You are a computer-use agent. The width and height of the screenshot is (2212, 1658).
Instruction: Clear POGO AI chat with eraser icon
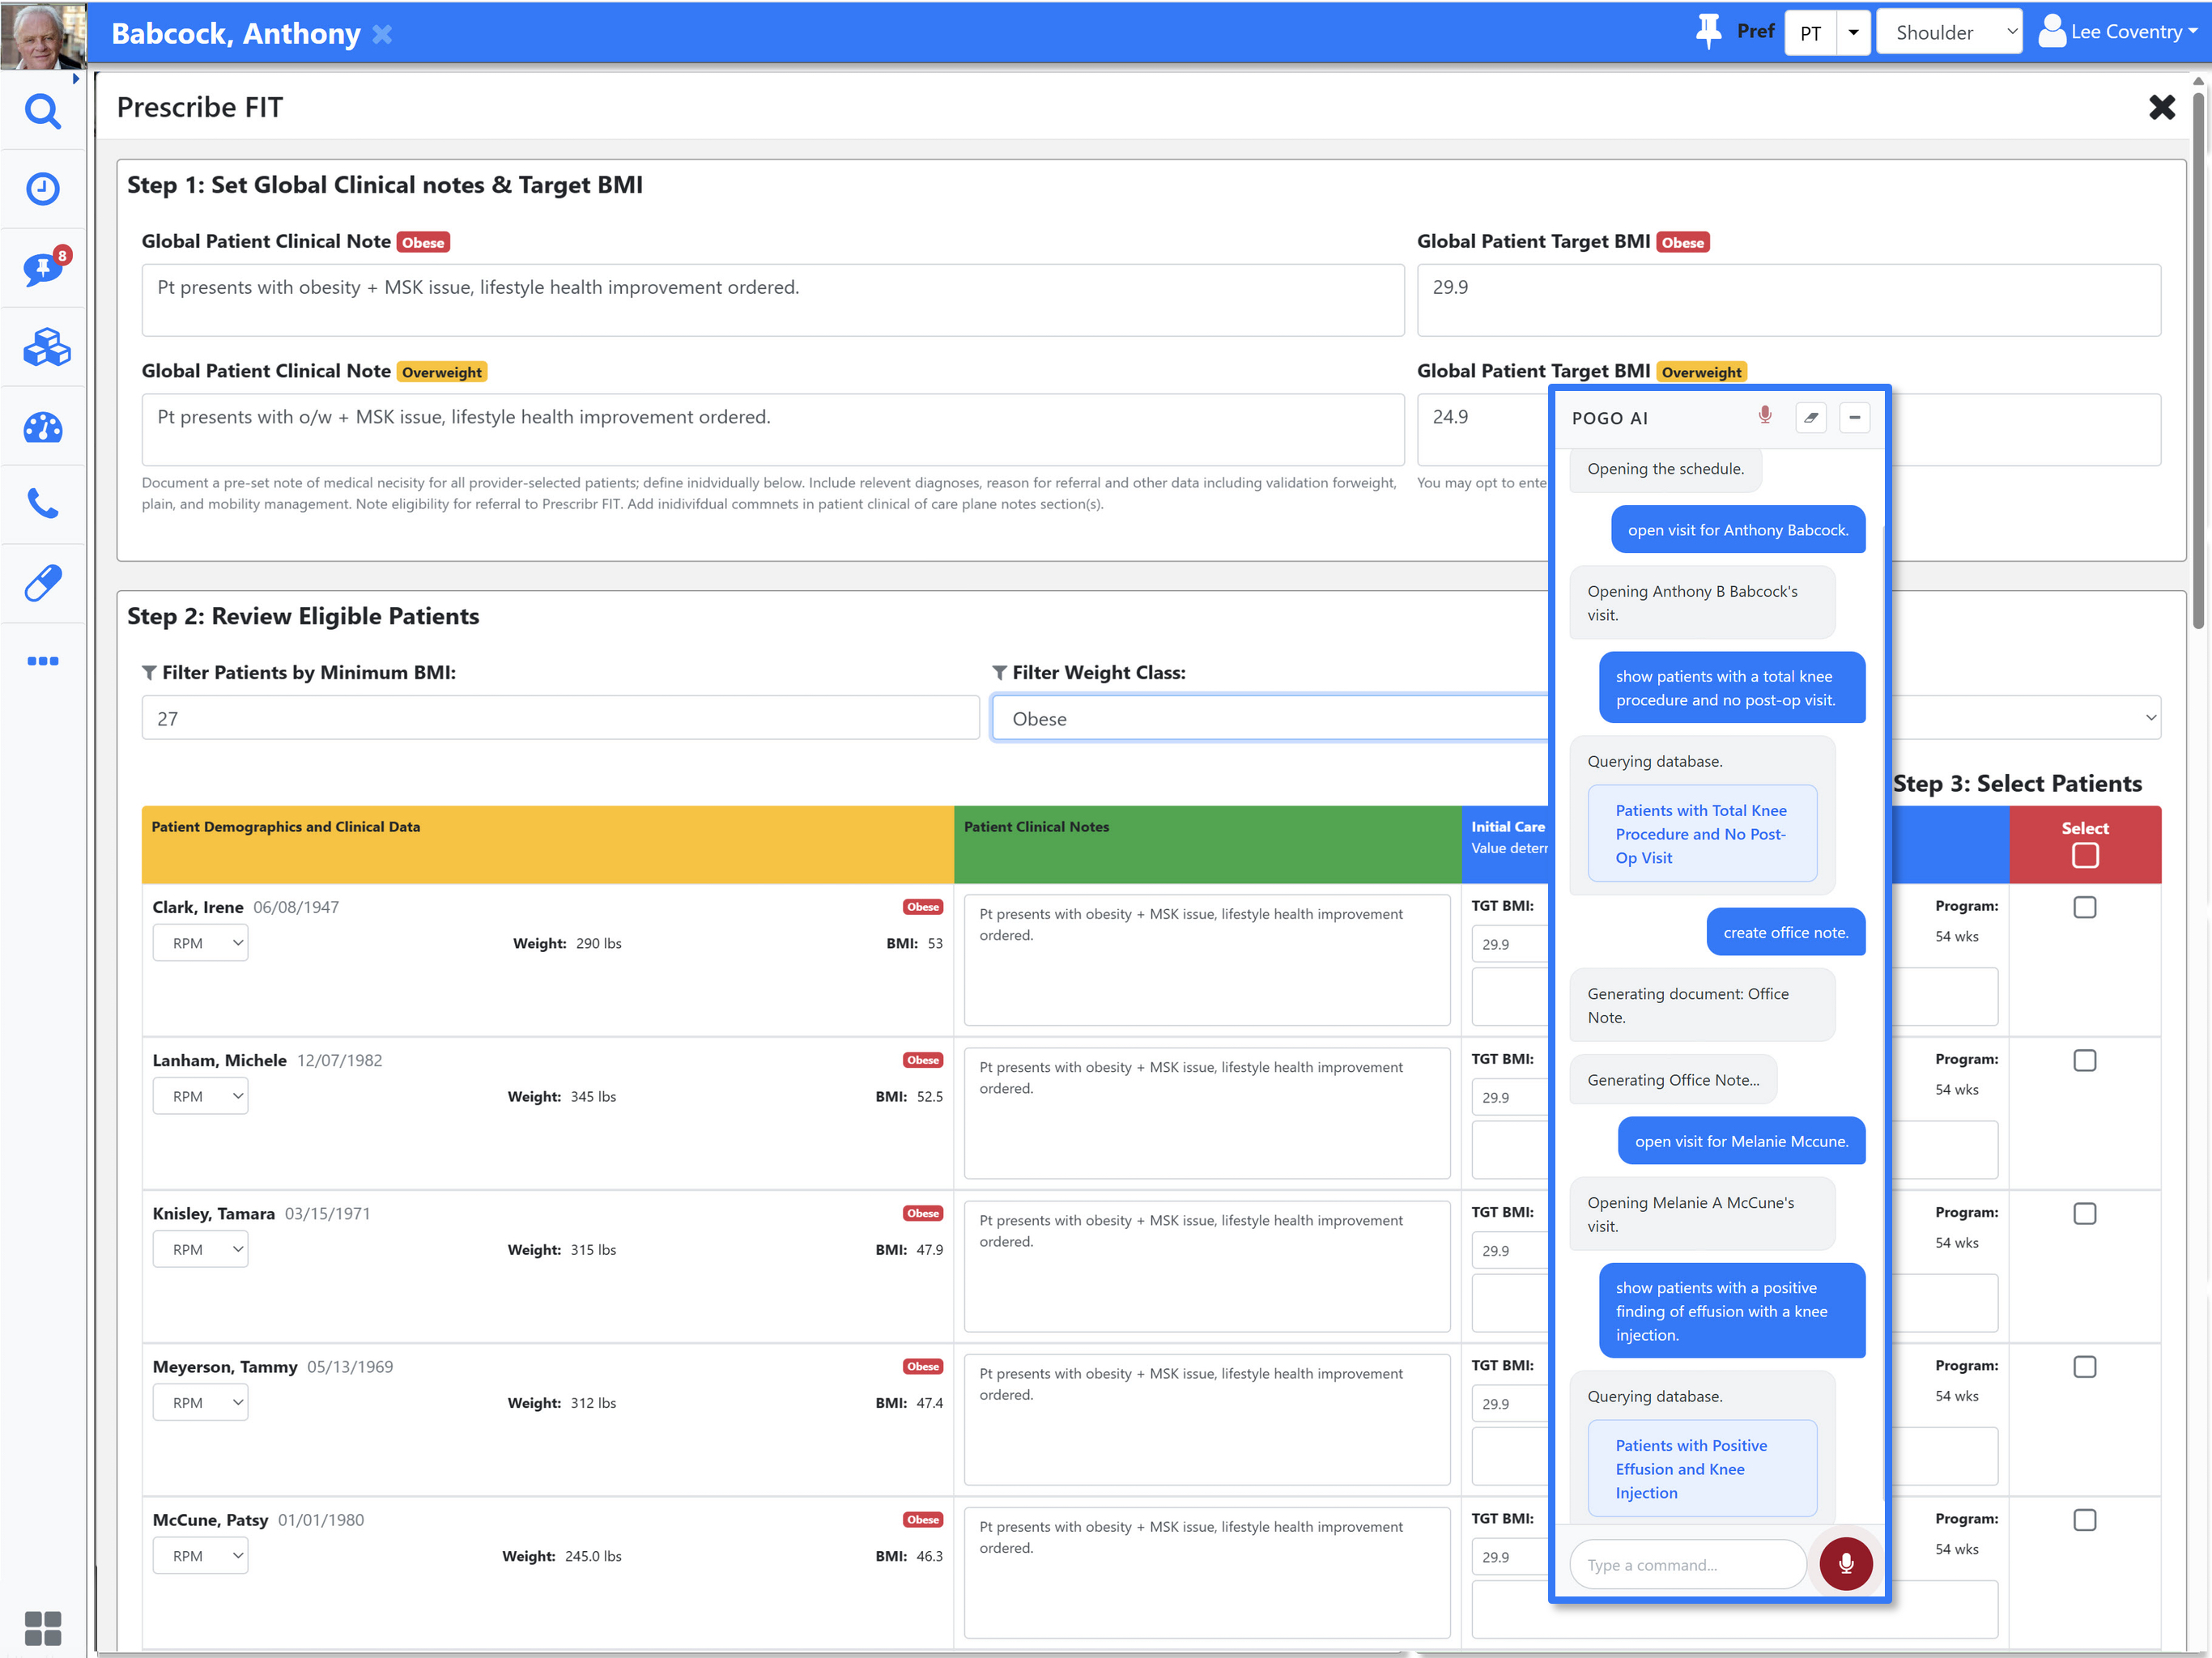click(1811, 418)
